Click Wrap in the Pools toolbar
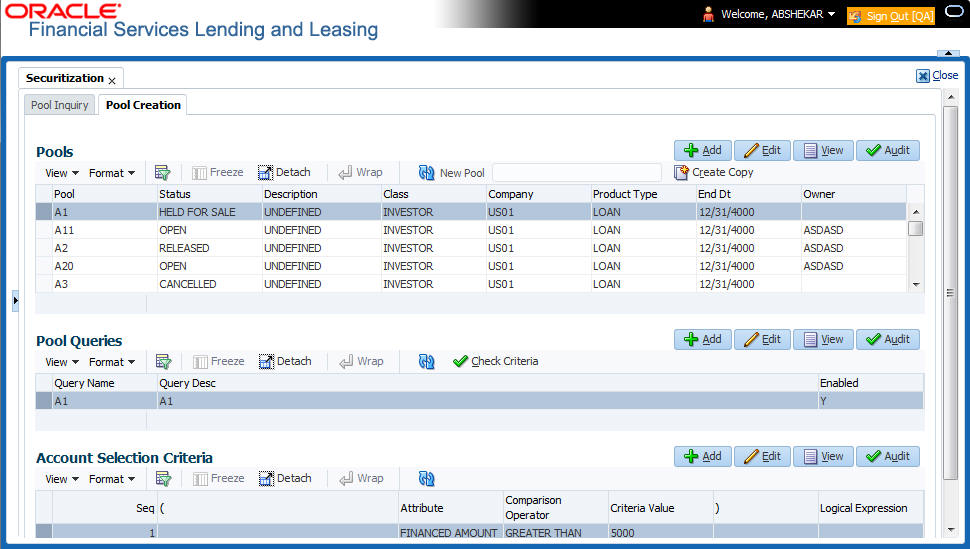Screen dimensions: 970x549 click(x=361, y=173)
